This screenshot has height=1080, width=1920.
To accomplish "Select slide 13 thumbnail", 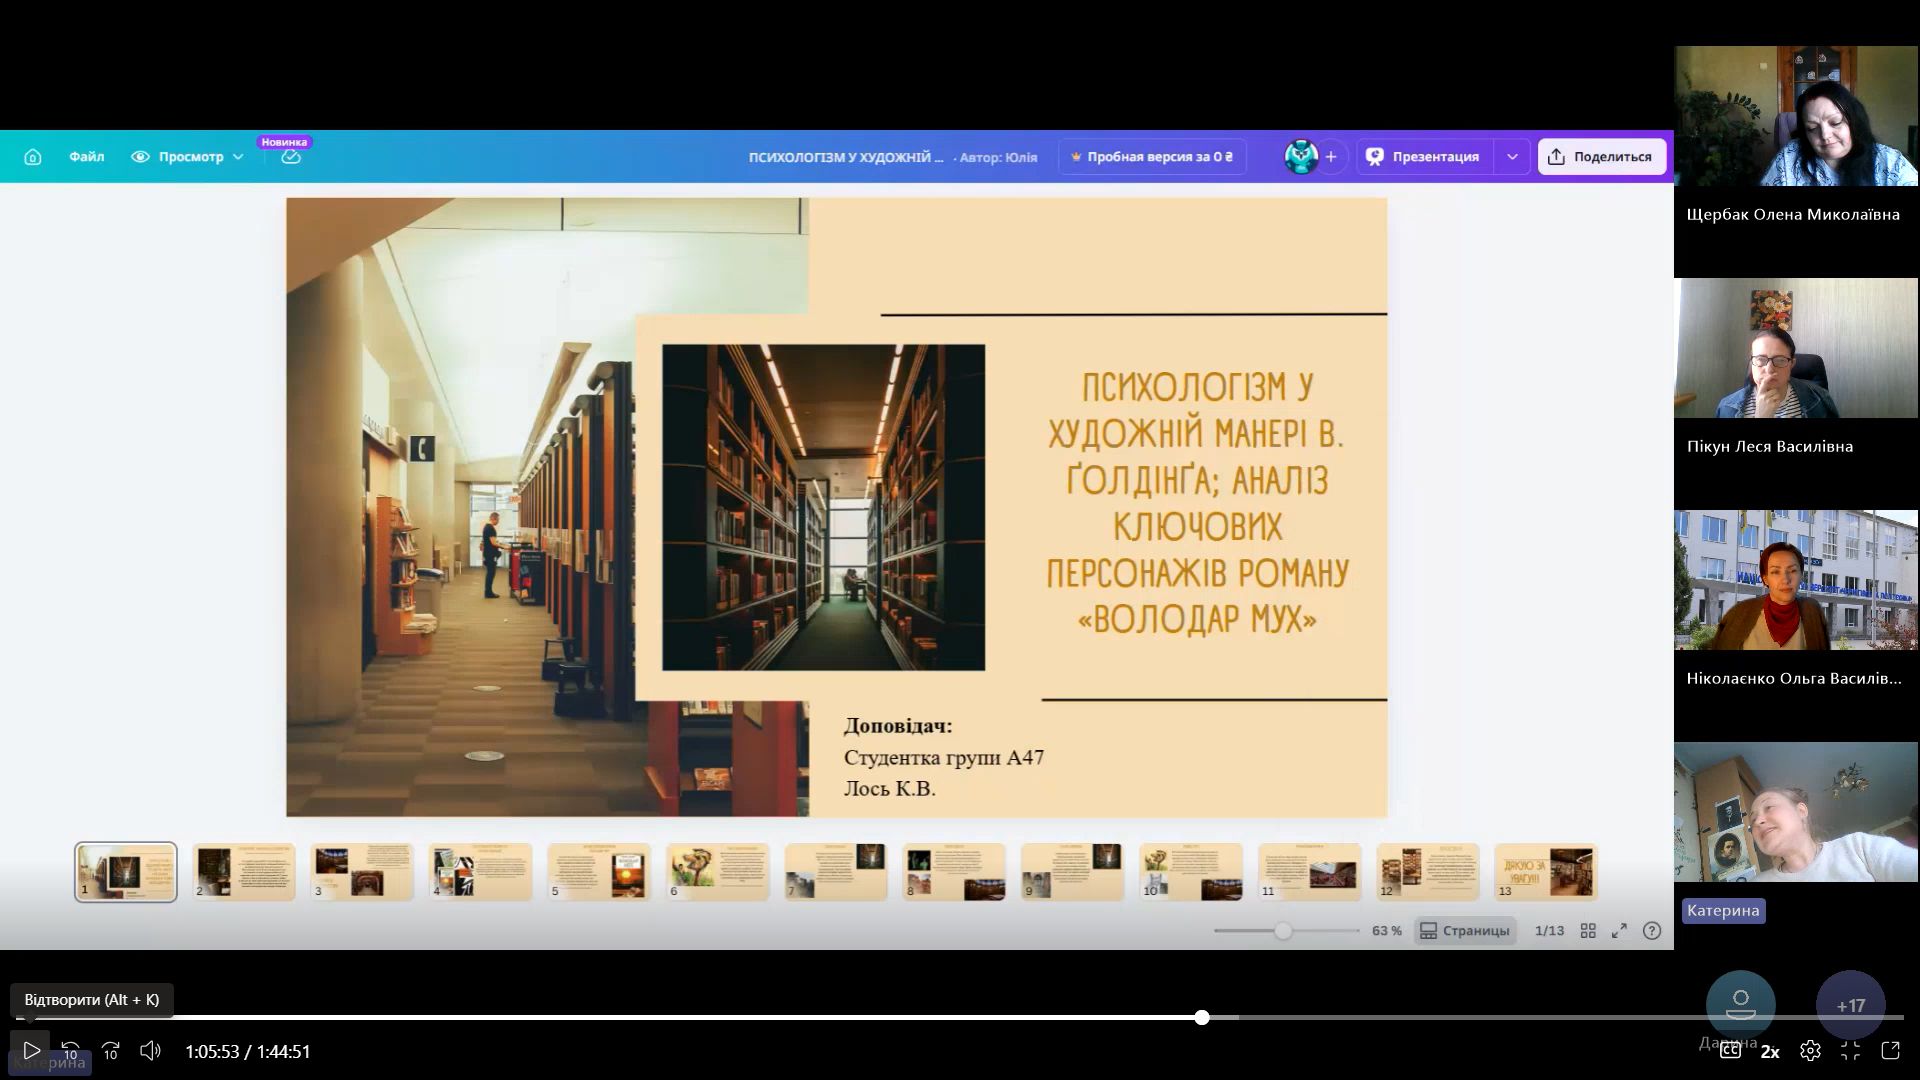I will coord(1545,872).
